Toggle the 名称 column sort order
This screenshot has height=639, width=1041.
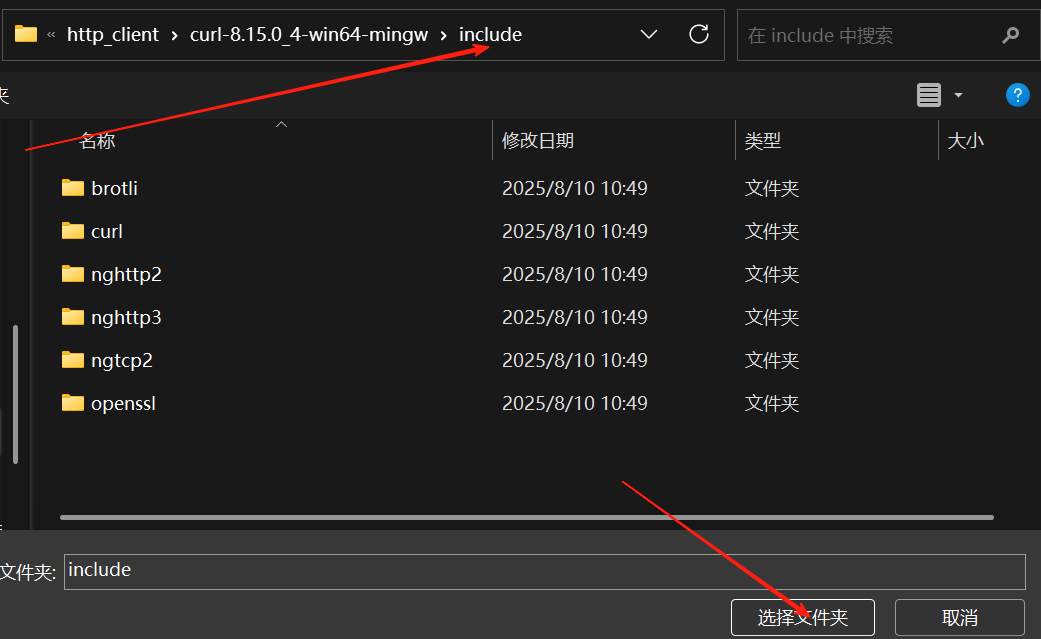click(97, 140)
